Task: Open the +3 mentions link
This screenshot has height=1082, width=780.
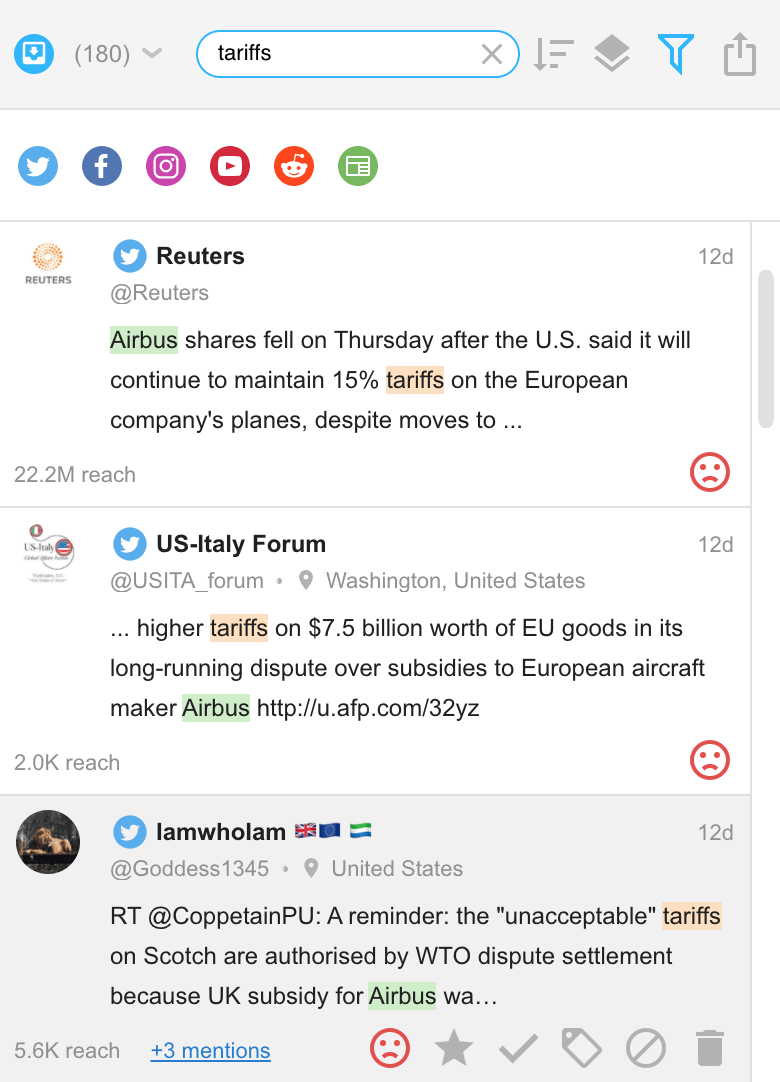Action: tap(211, 1050)
